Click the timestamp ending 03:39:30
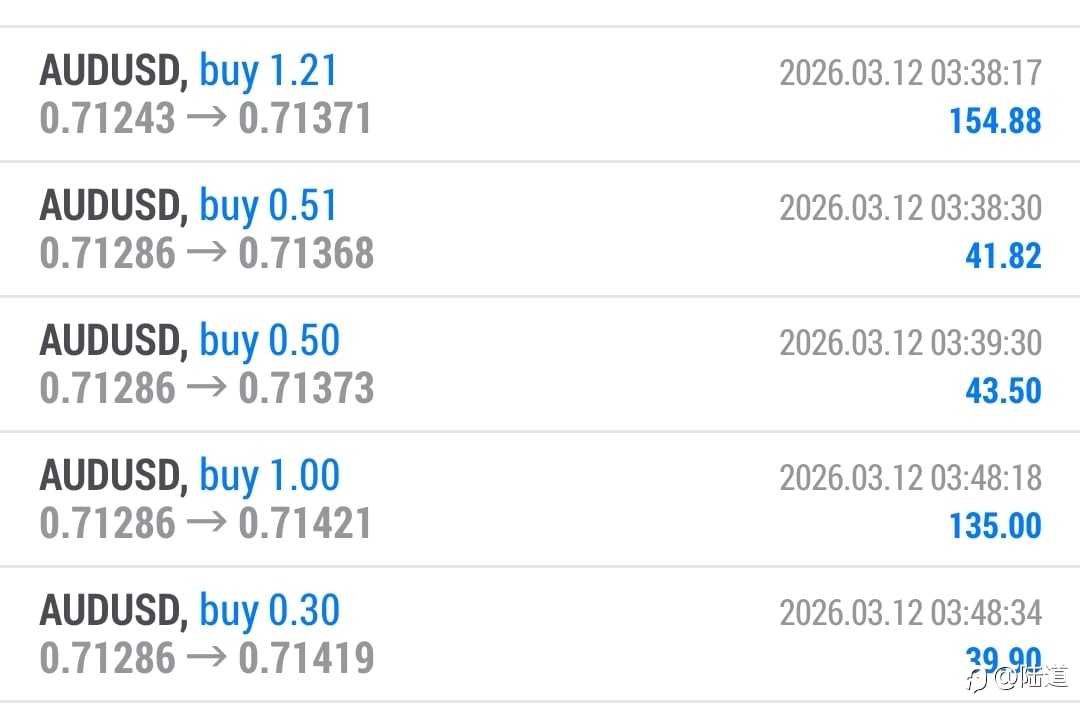This screenshot has width=1080, height=722. 910,343
